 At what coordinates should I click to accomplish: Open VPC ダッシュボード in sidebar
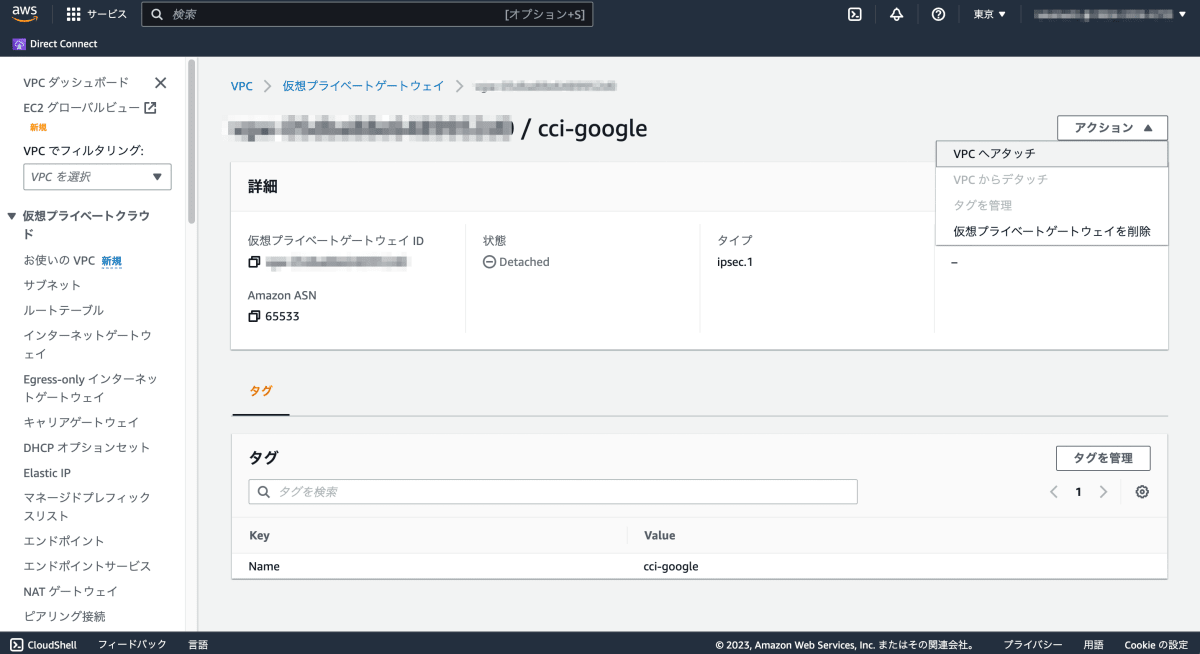76,83
